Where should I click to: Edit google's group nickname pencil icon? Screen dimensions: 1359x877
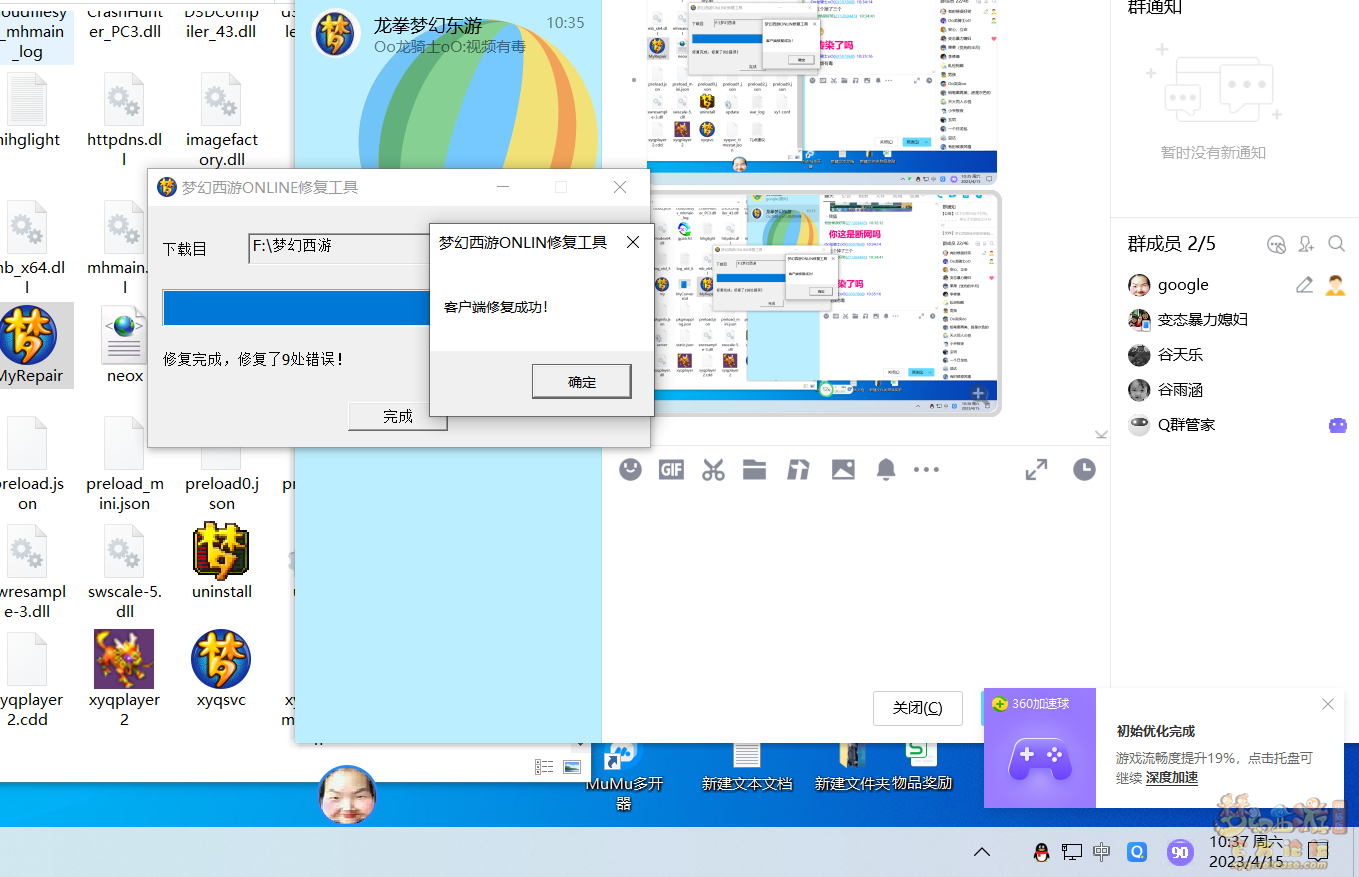point(1304,285)
